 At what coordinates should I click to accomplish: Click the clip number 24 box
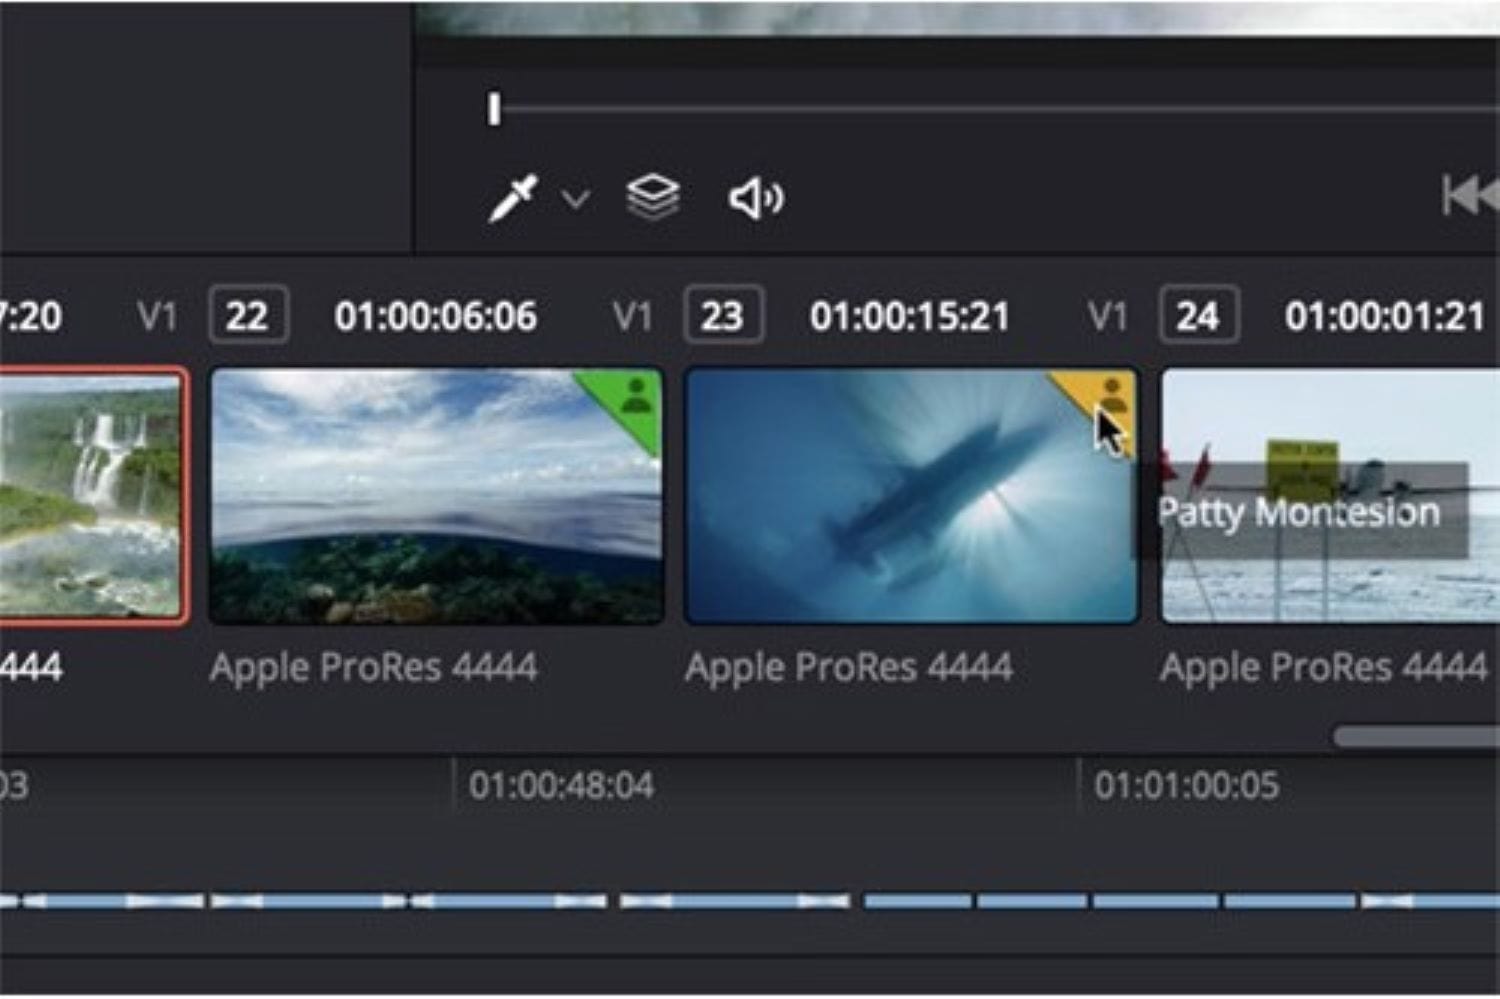pos(1198,316)
